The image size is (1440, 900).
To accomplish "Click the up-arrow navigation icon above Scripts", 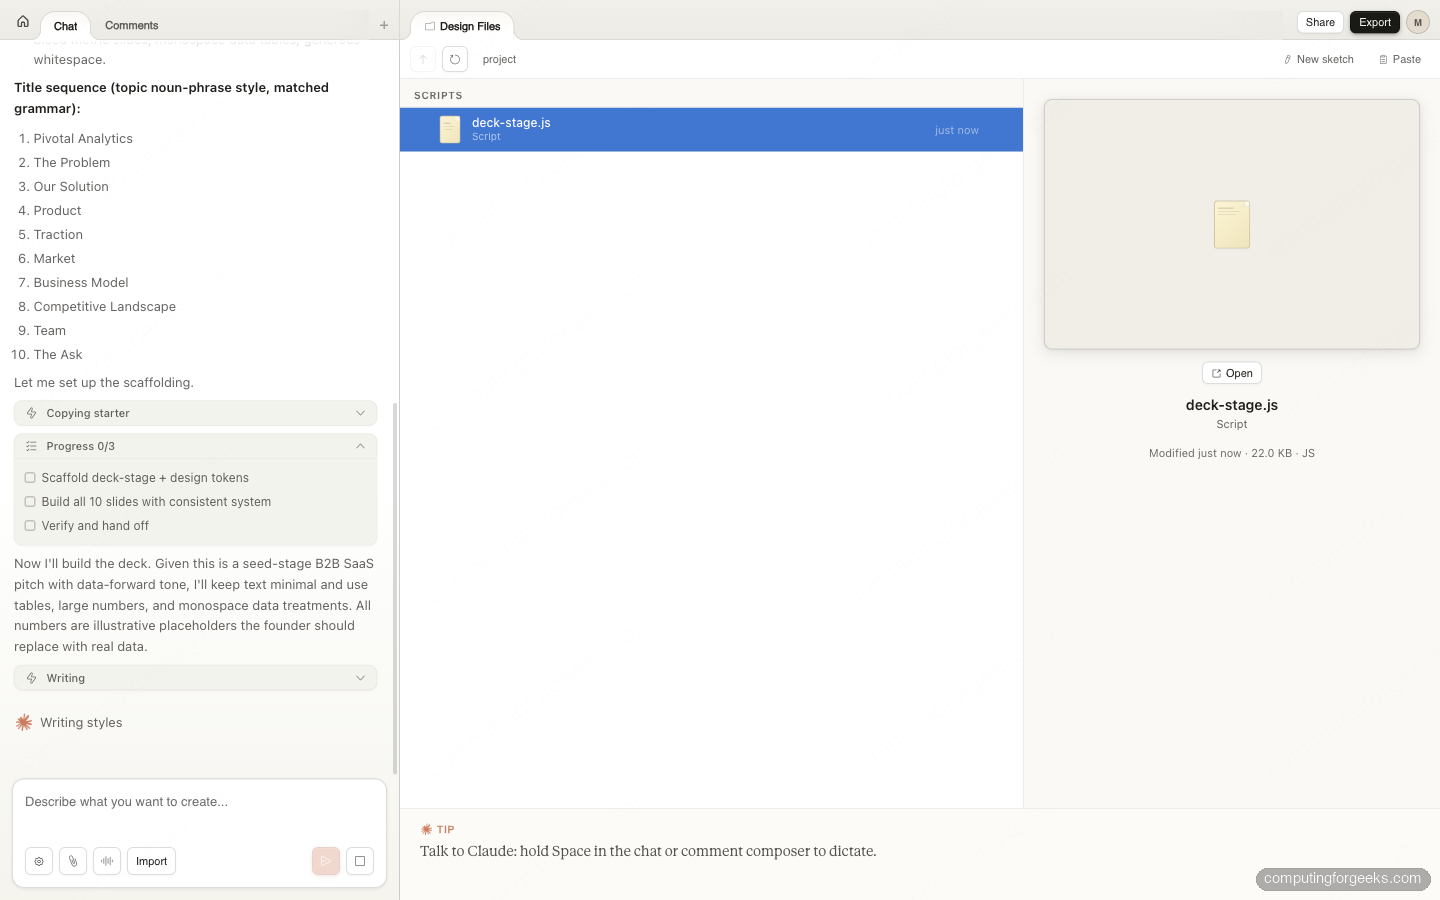I will (422, 59).
